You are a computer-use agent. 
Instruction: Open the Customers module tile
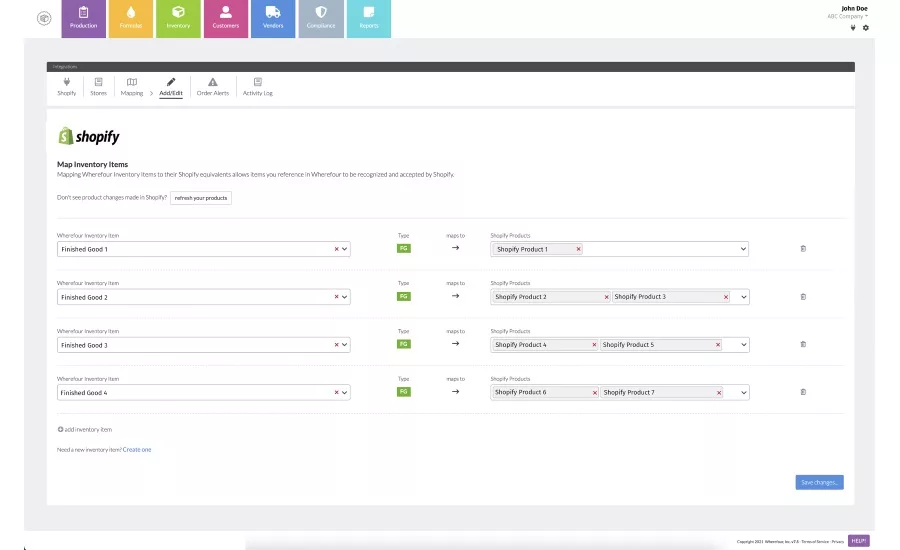226,19
